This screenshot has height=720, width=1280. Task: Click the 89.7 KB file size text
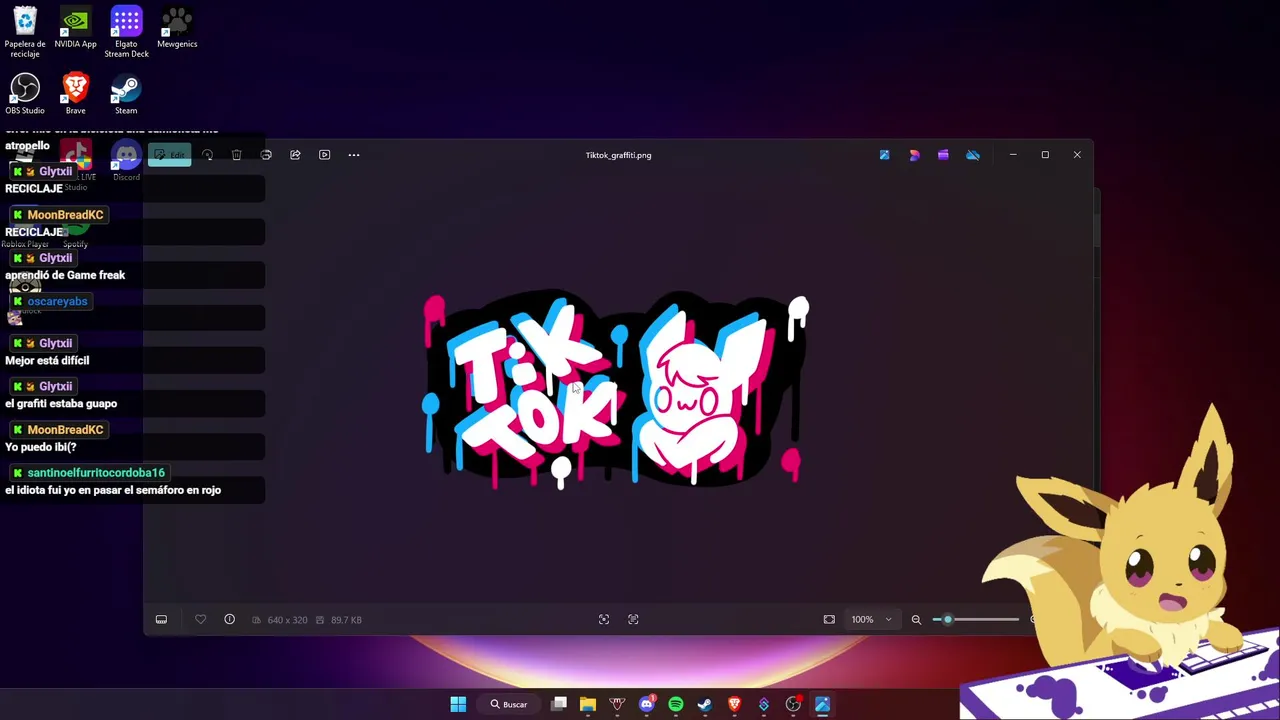(x=346, y=620)
